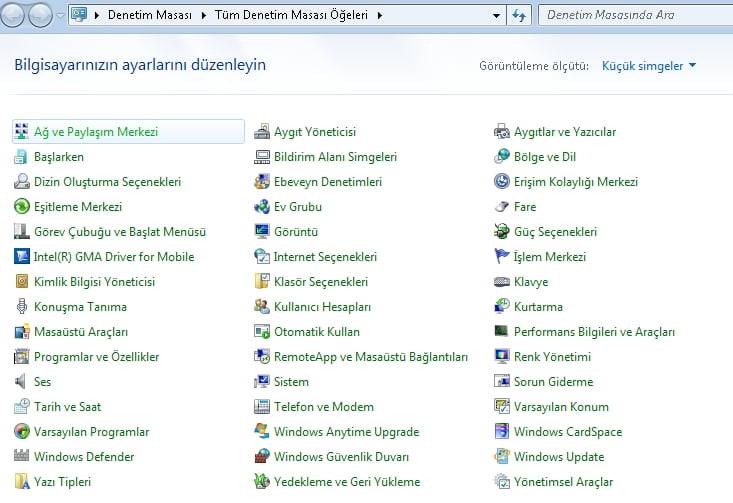Expand the address bar history dropdown arrow
The height and width of the screenshot is (503, 733).
coord(496,15)
